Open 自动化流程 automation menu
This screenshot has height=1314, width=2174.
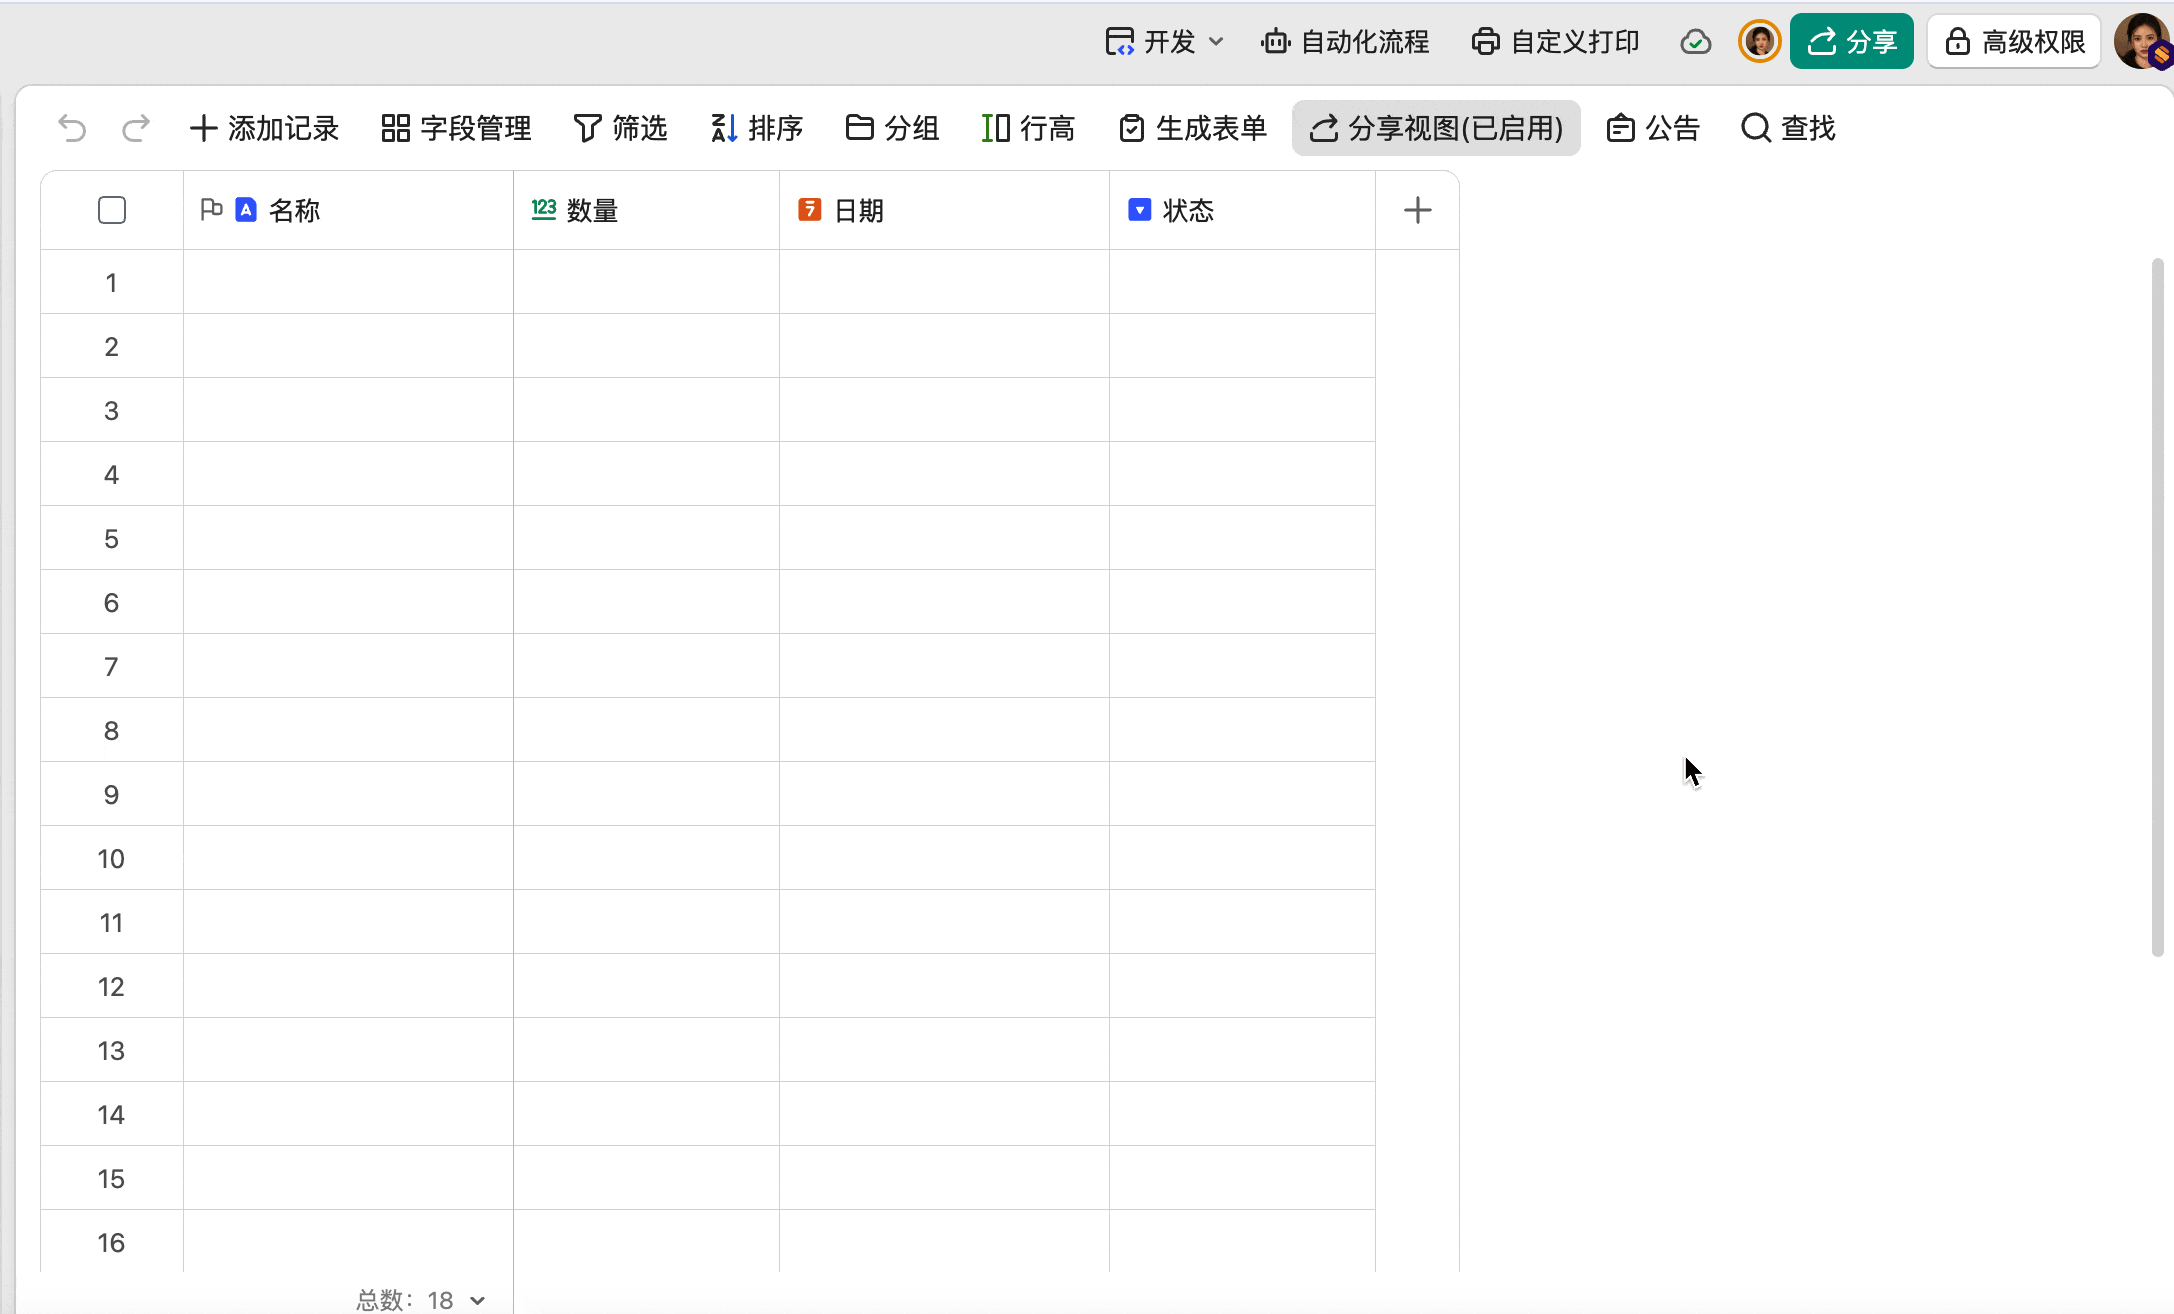(1345, 42)
